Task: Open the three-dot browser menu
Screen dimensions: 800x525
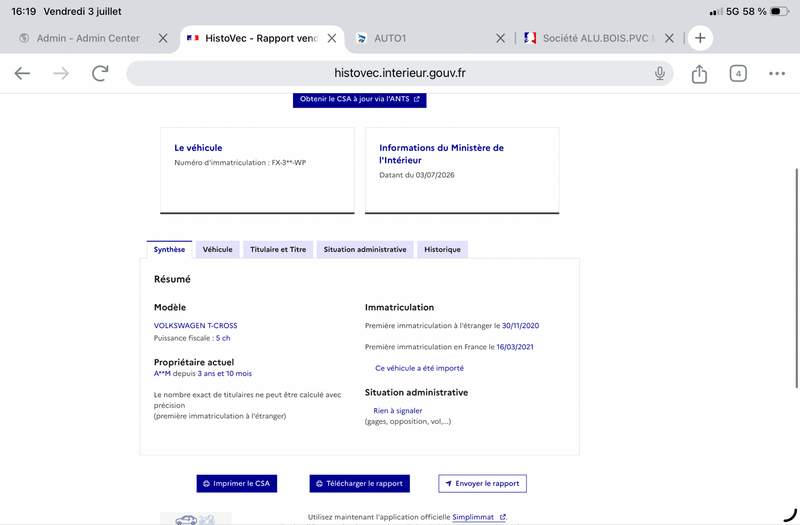Action: click(x=777, y=73)
